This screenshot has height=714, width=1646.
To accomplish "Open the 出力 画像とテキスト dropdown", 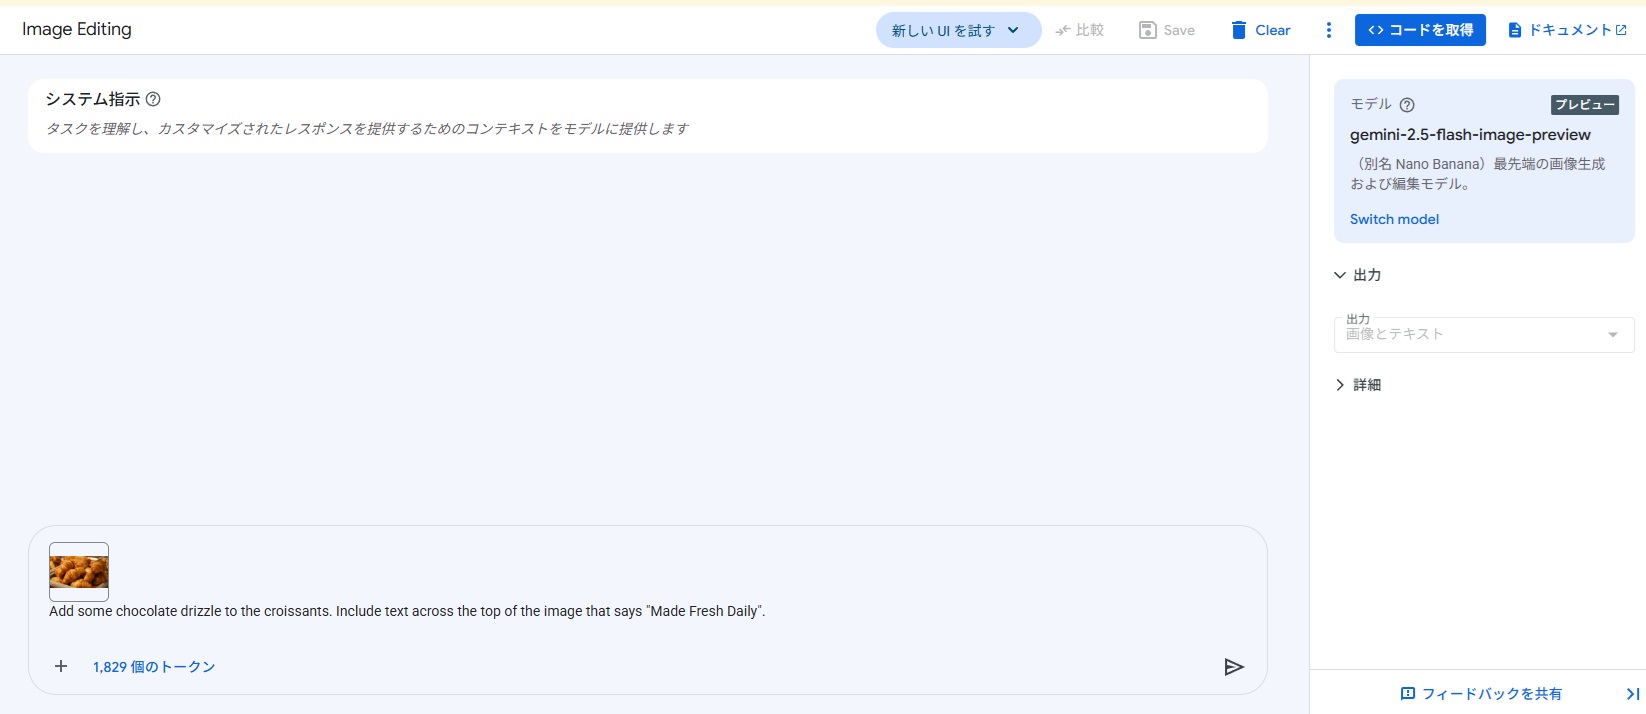I will [x=1483, y=335].
